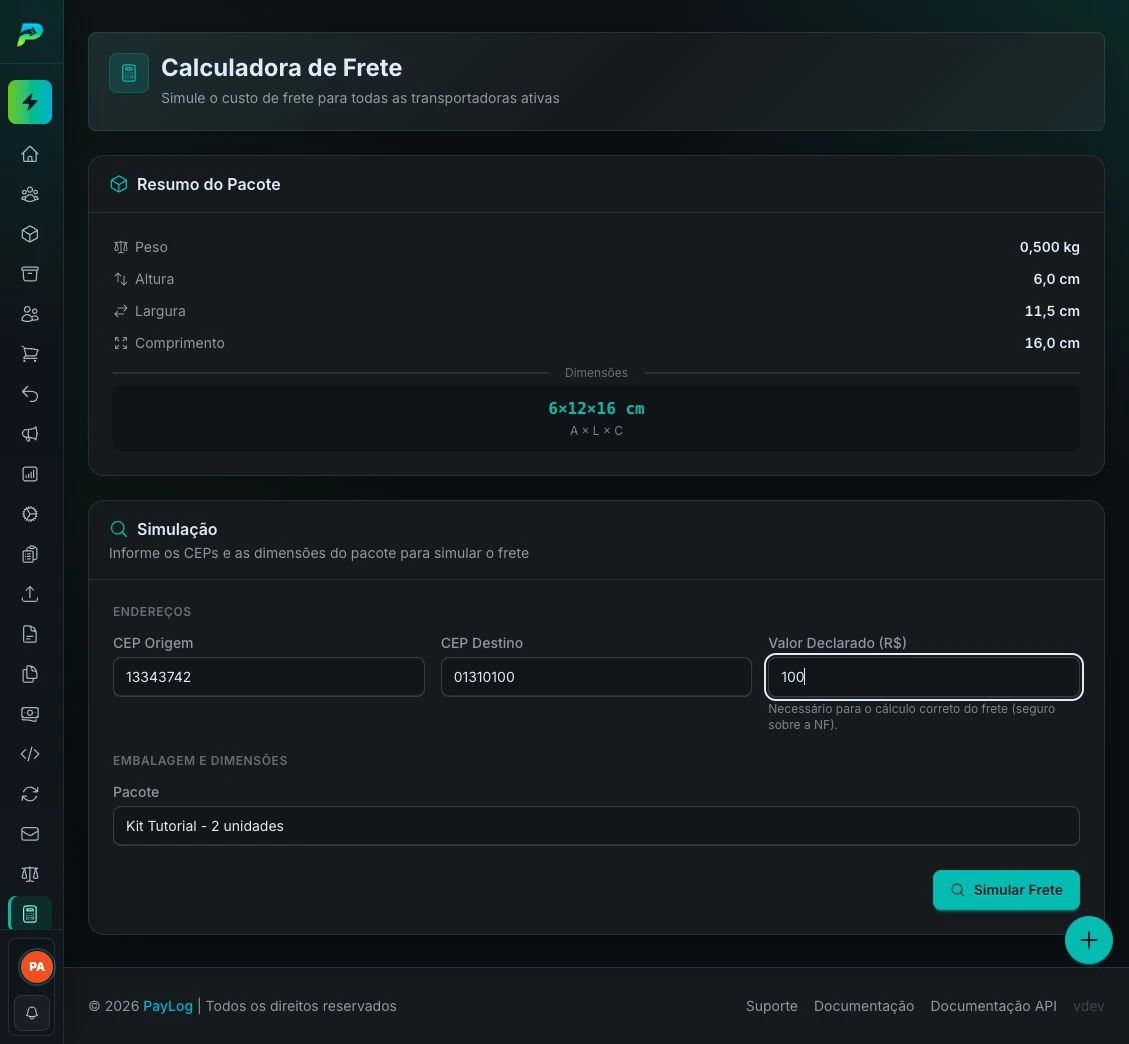Open the monitor screen sidebar icon
Image resolution: width=1129 pixels, height=1044 pixels.
coord(30,714)
